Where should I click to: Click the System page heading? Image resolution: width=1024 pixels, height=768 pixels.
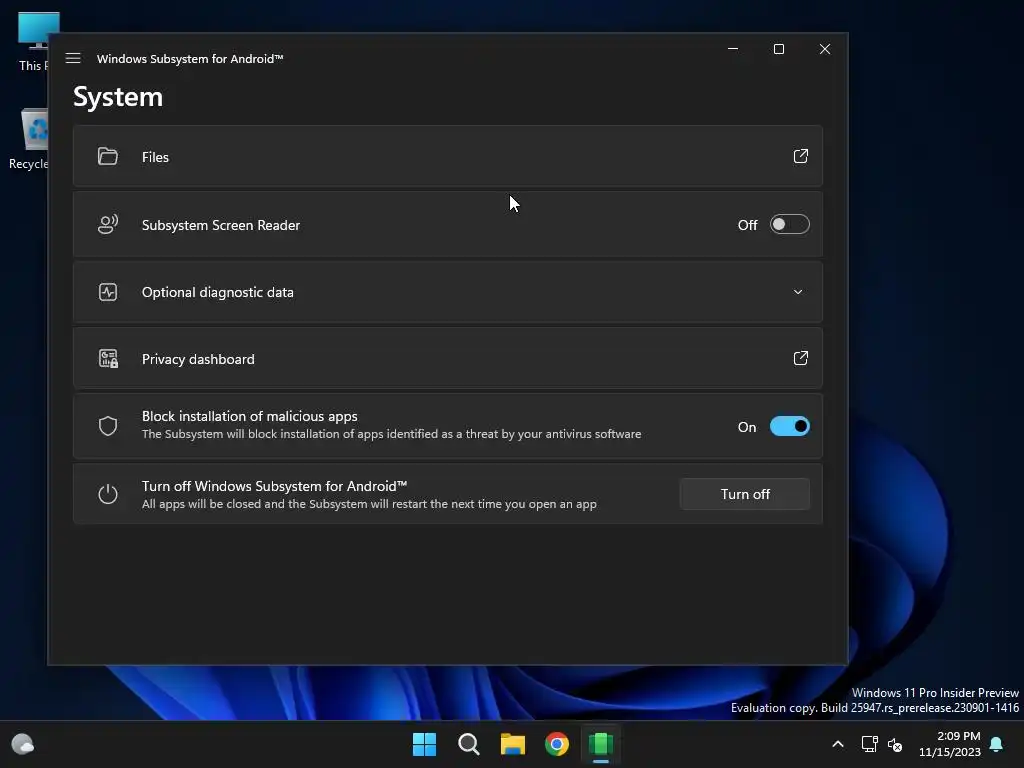pyautogui.click(x=118, y=97)
